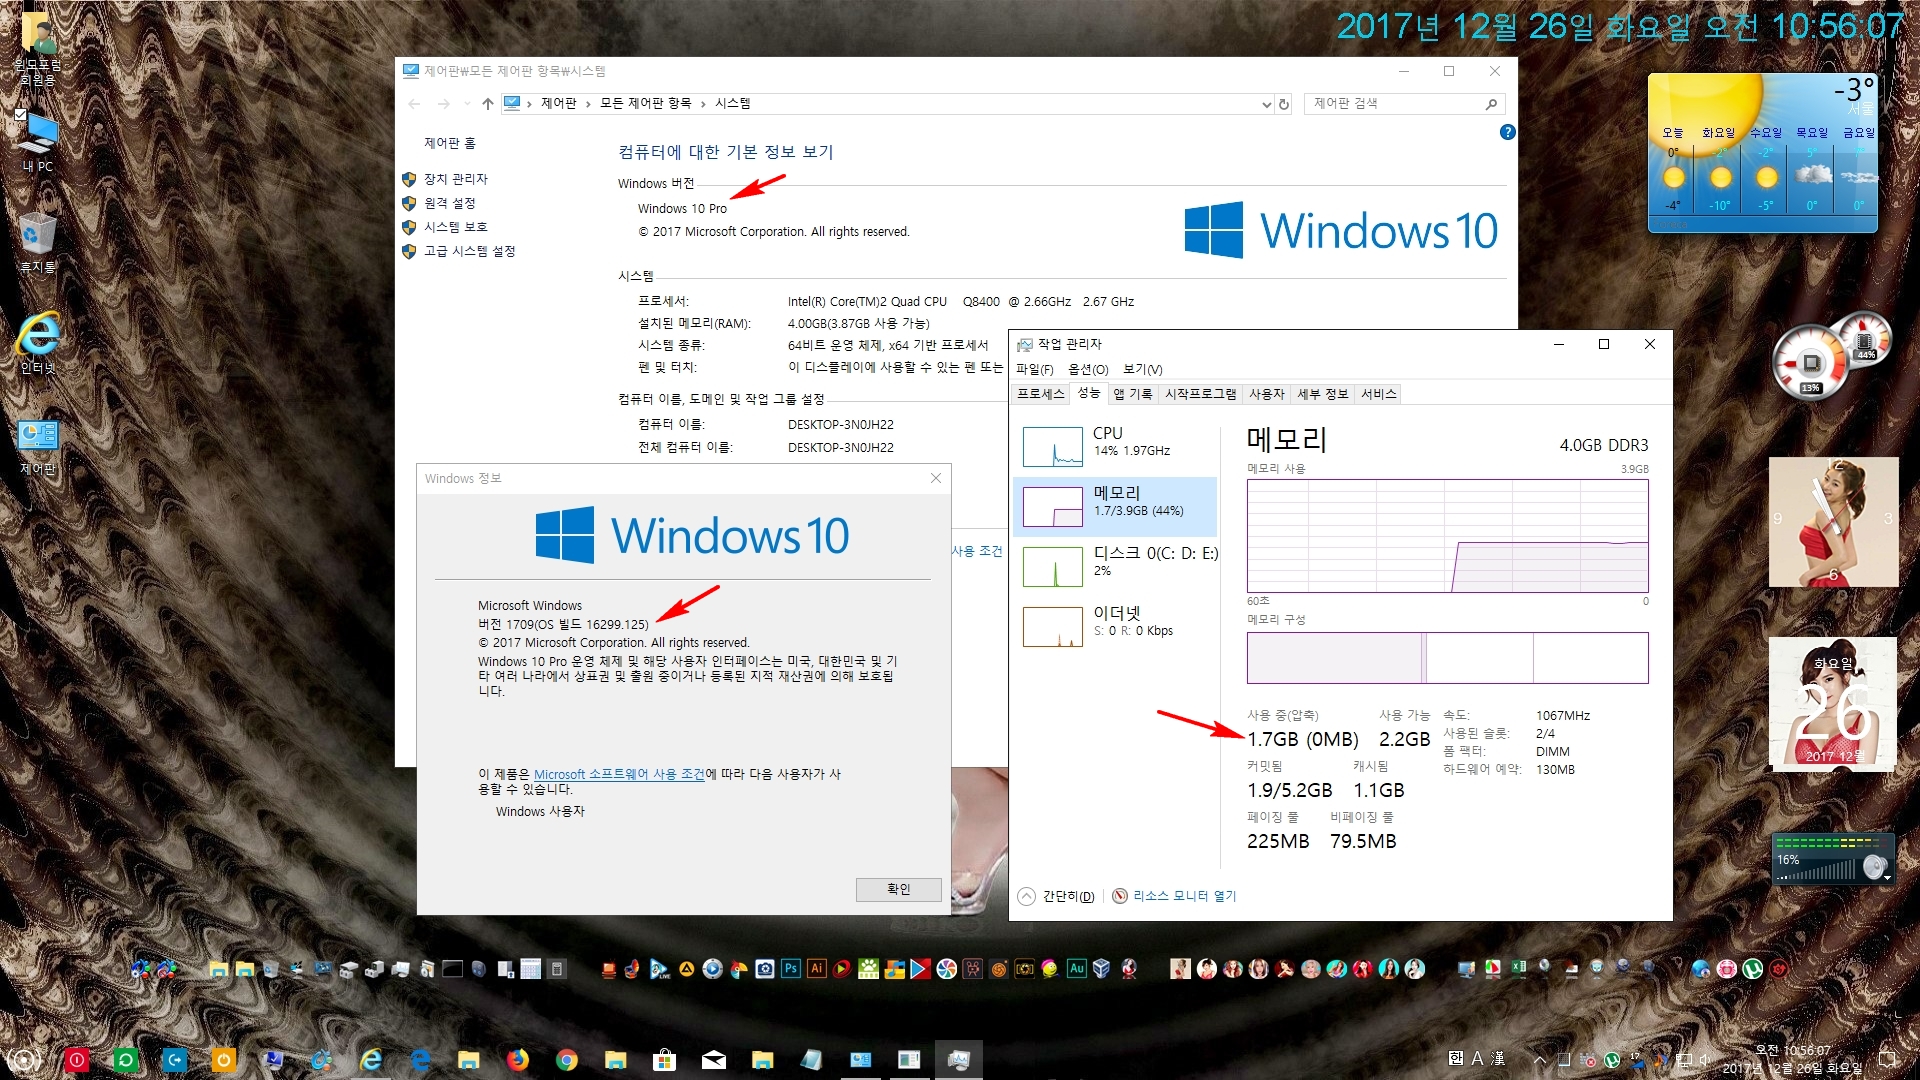Click the orange power taskbar icon

pyautogui.click(x=224, y=1059)
